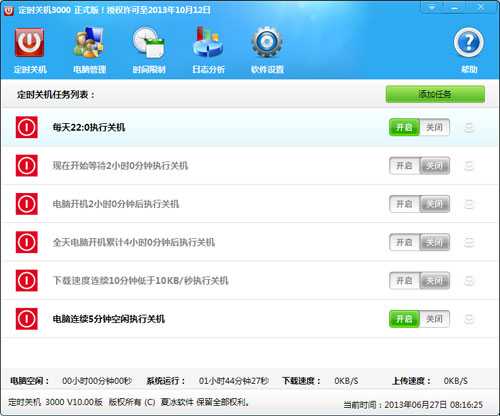
Task: Select task text 每天22:0执行关机
Action: (89, 127)
